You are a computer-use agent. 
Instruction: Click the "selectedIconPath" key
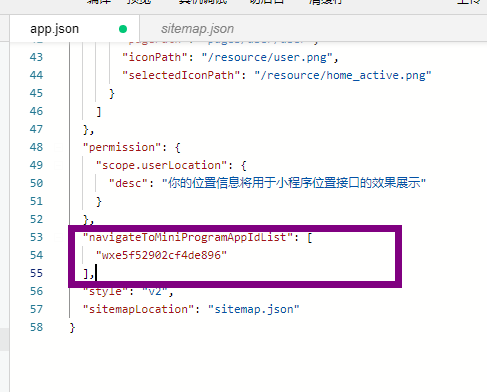(181, 75)
